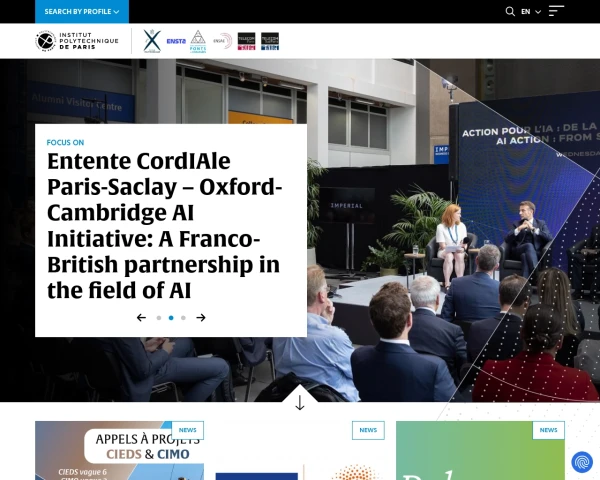Viewport: 600px width, 480px height.
Task: Go to Institut Polytechnique de Paris home logo
Action: coord(77,41)
